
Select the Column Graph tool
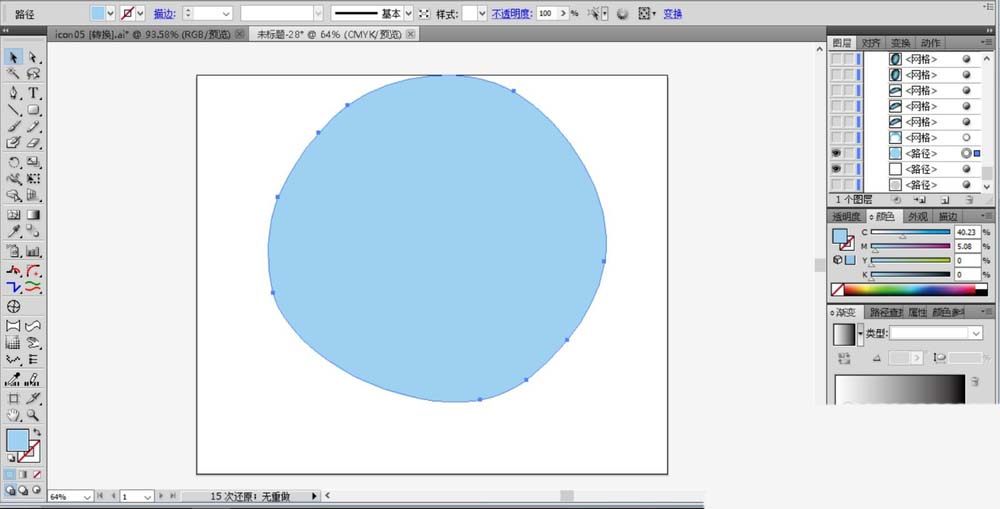[x=33, y=251]
